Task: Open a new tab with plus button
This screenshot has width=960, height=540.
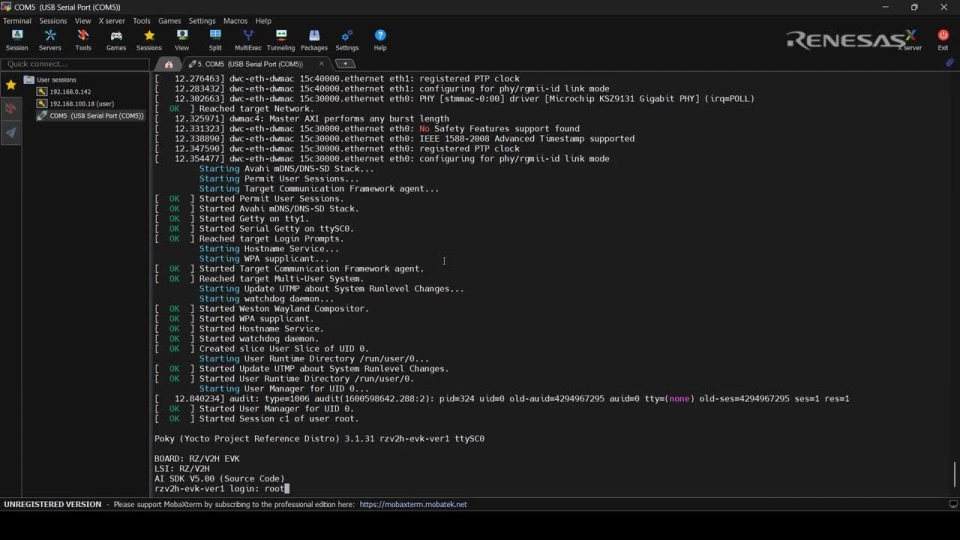Action: pyautogui.click(x=345, y=64)
